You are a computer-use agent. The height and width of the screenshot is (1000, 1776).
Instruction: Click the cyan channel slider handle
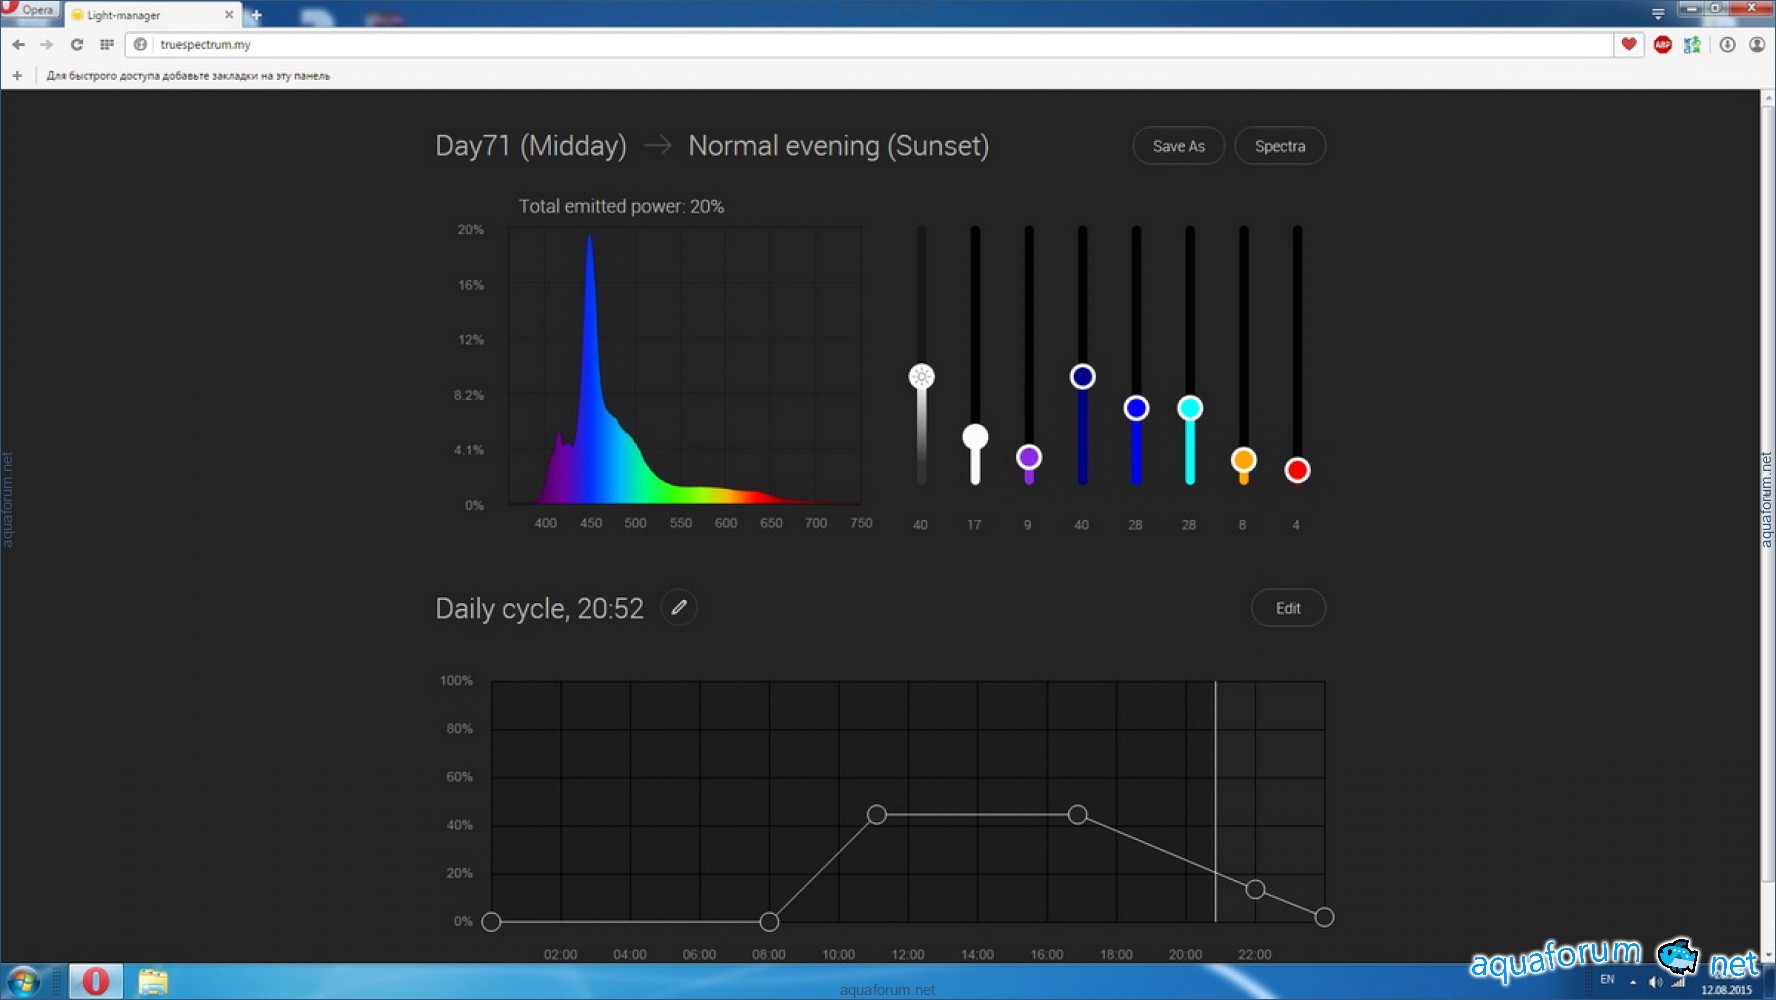(1190, 408)
